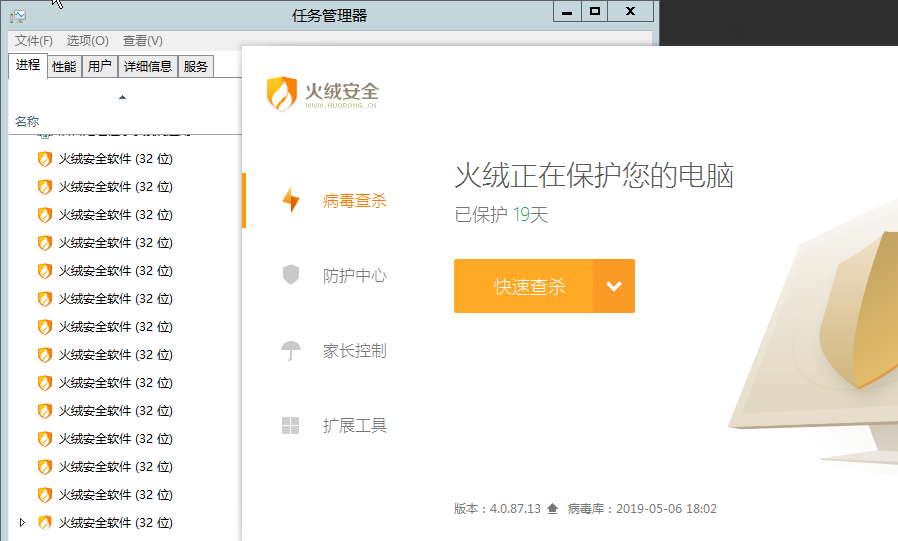898x541 pixels.
Task: Click the lightning icon for 病毒查杀
Action: pos(291,200)
